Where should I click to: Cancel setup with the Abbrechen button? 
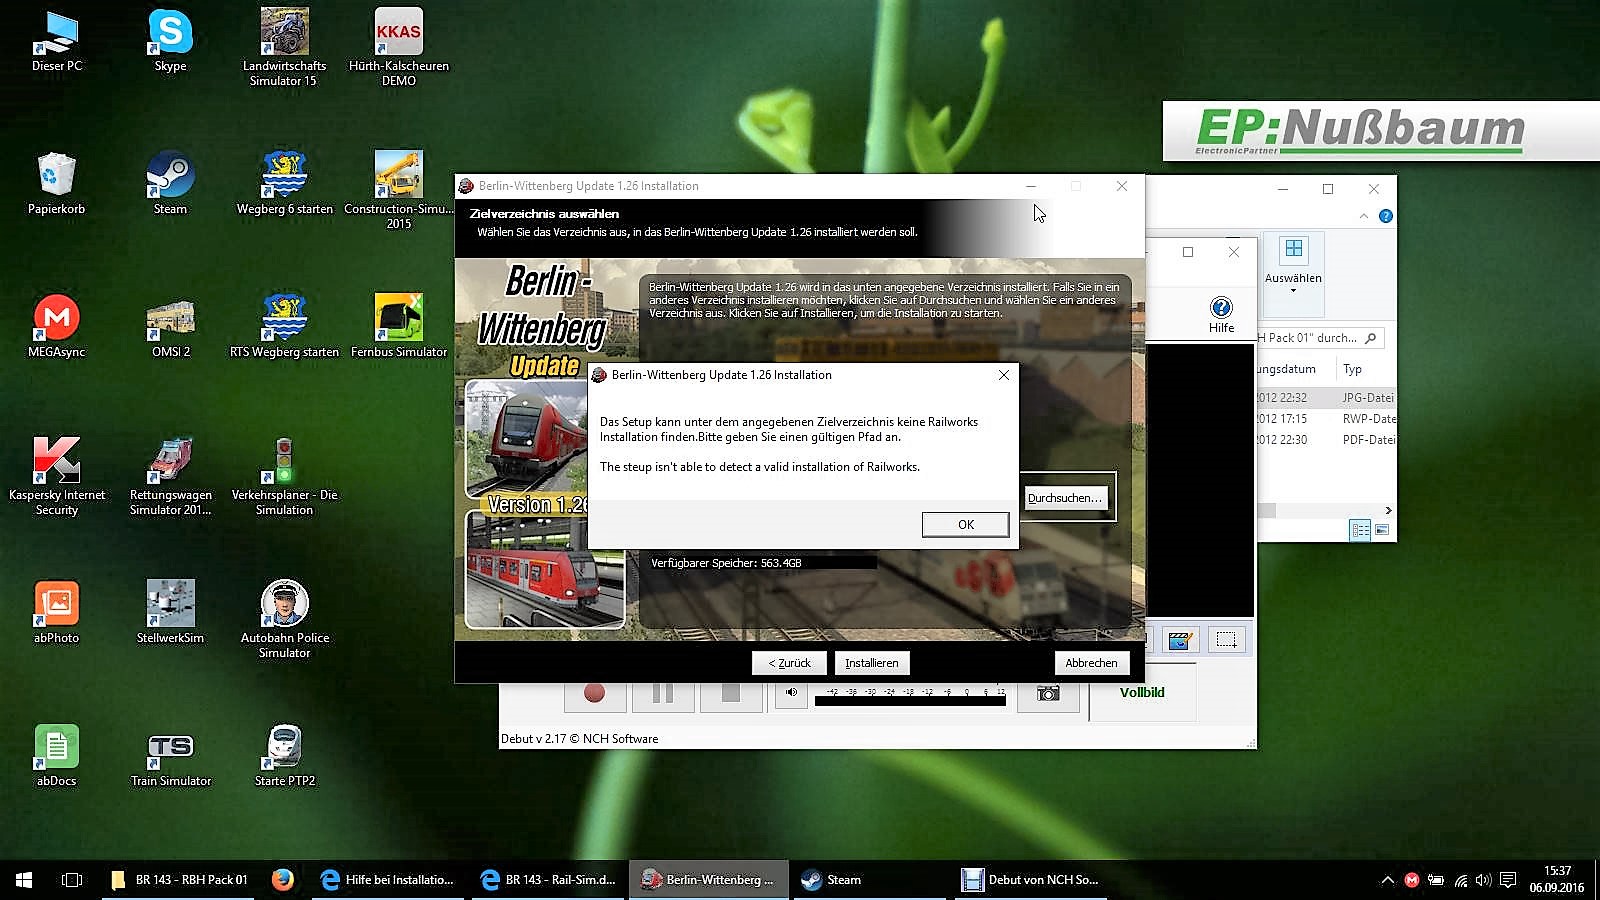click(1091, 663)
